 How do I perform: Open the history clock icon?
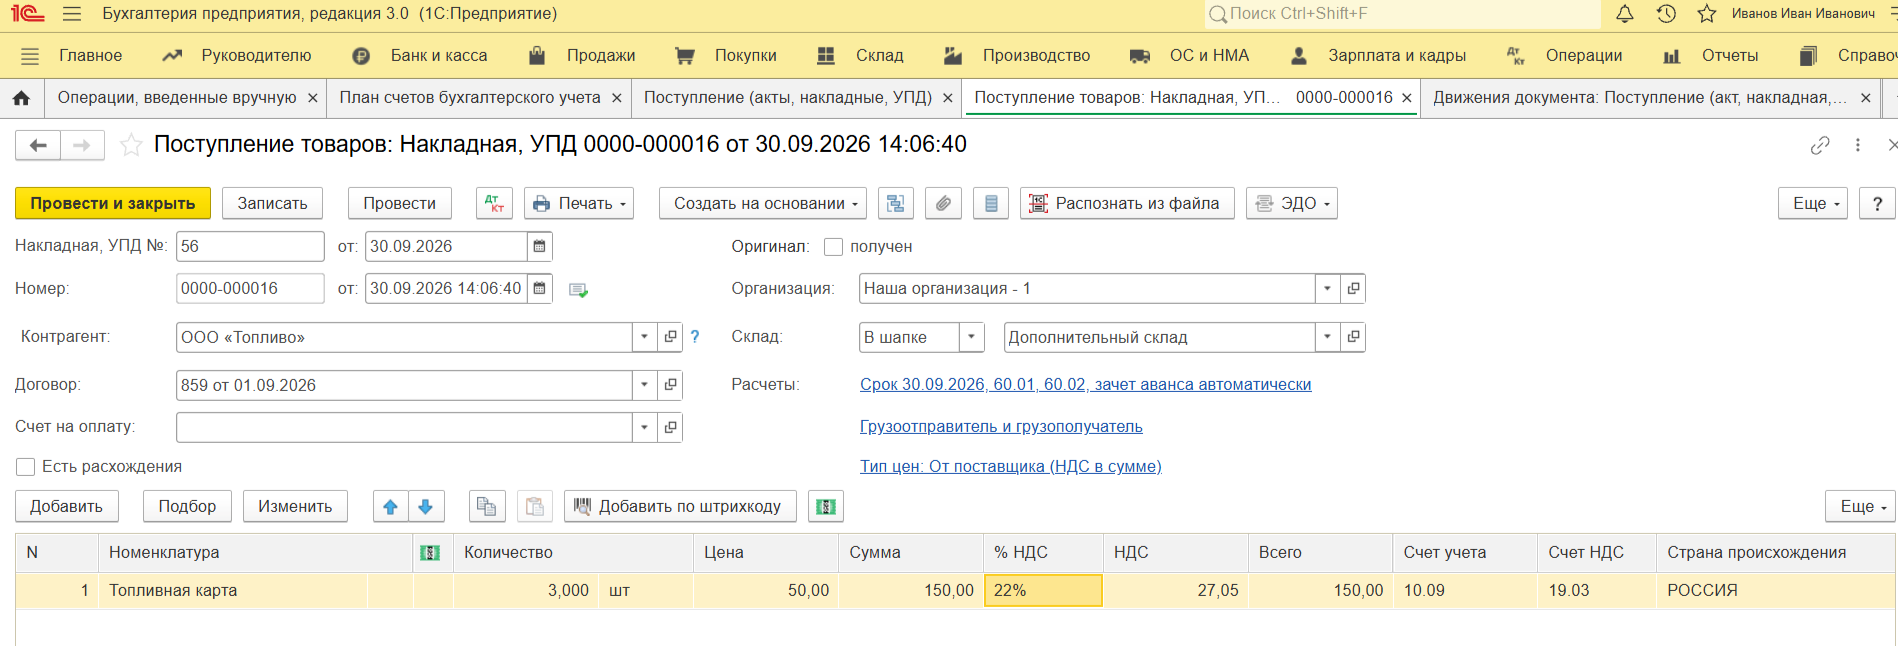tap(1666, 14)
